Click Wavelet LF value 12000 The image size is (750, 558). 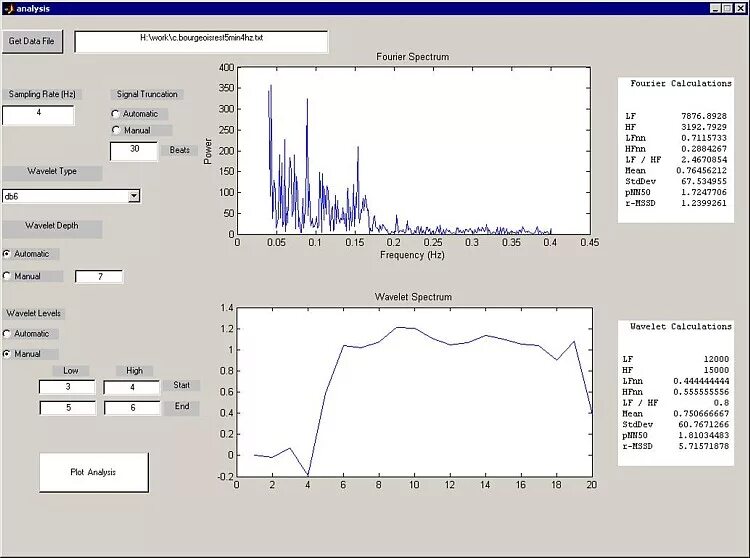pos(716,359)
